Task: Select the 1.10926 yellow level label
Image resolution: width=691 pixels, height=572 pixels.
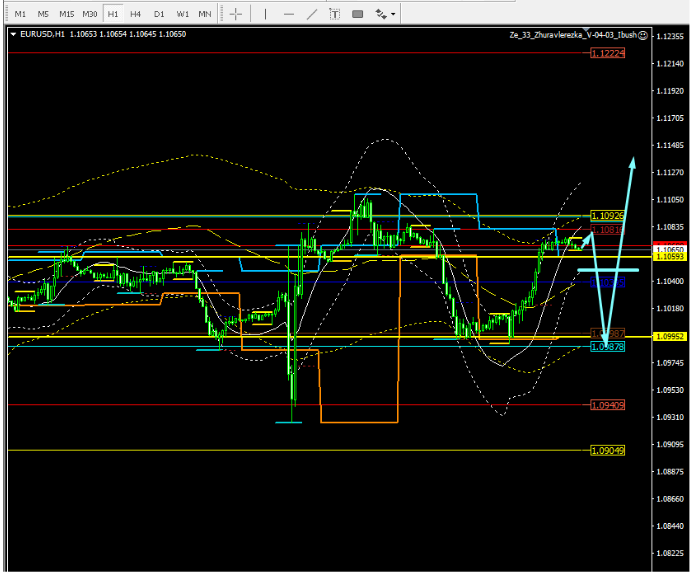Action: [608, 216]
